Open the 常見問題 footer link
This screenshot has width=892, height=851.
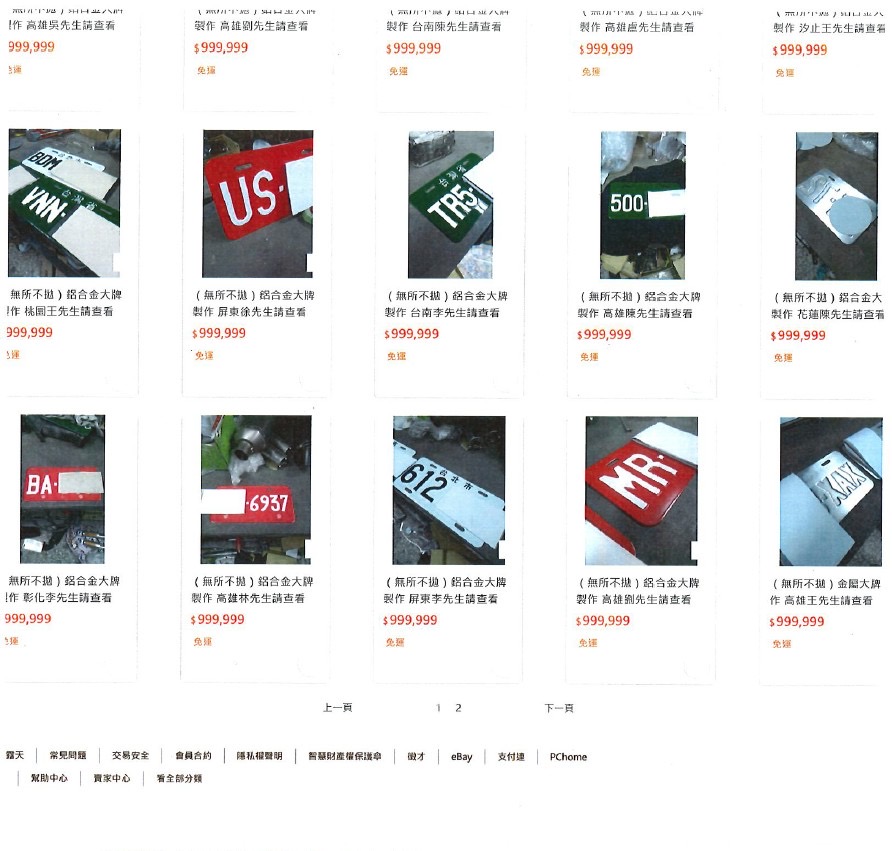68,755
